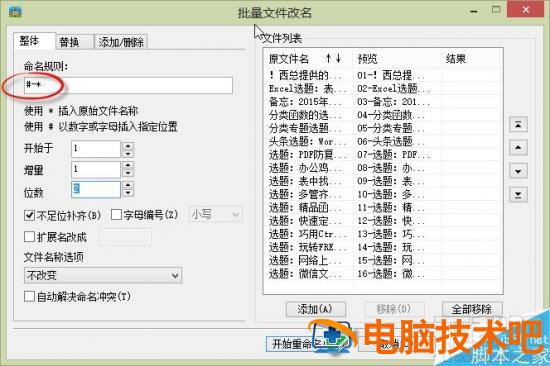Click the app icon in title bar
The width and height of the screenshot is (550, 366).
coord(15,12)
